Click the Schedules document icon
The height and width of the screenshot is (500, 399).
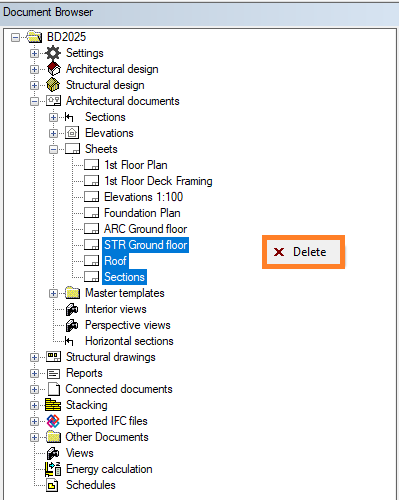click(52, 485)
